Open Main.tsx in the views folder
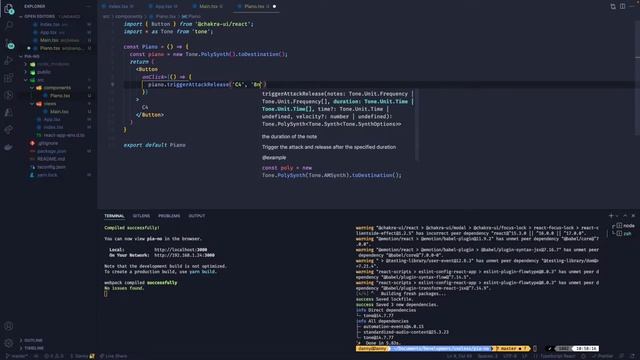The height and width of the screenshot is (360, 640). pyautogui.click(x=59, y=111)
